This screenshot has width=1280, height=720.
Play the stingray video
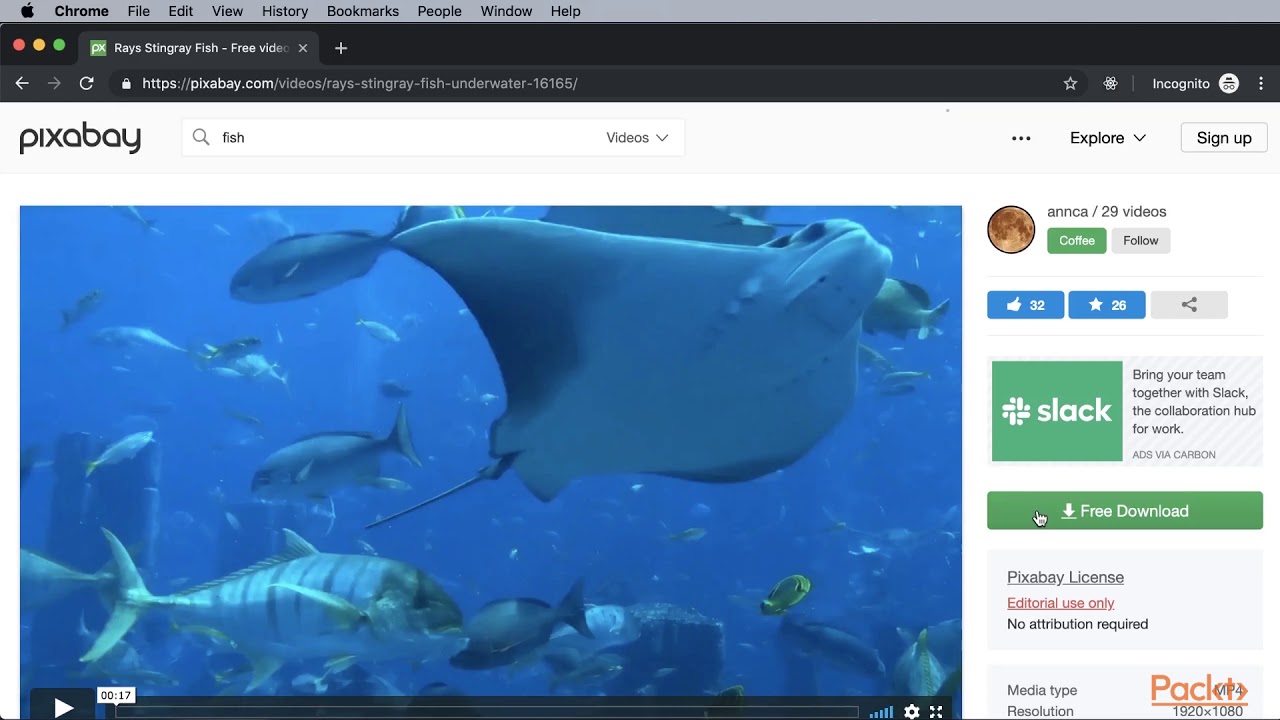pyautogui.click(x=62, y=708)
